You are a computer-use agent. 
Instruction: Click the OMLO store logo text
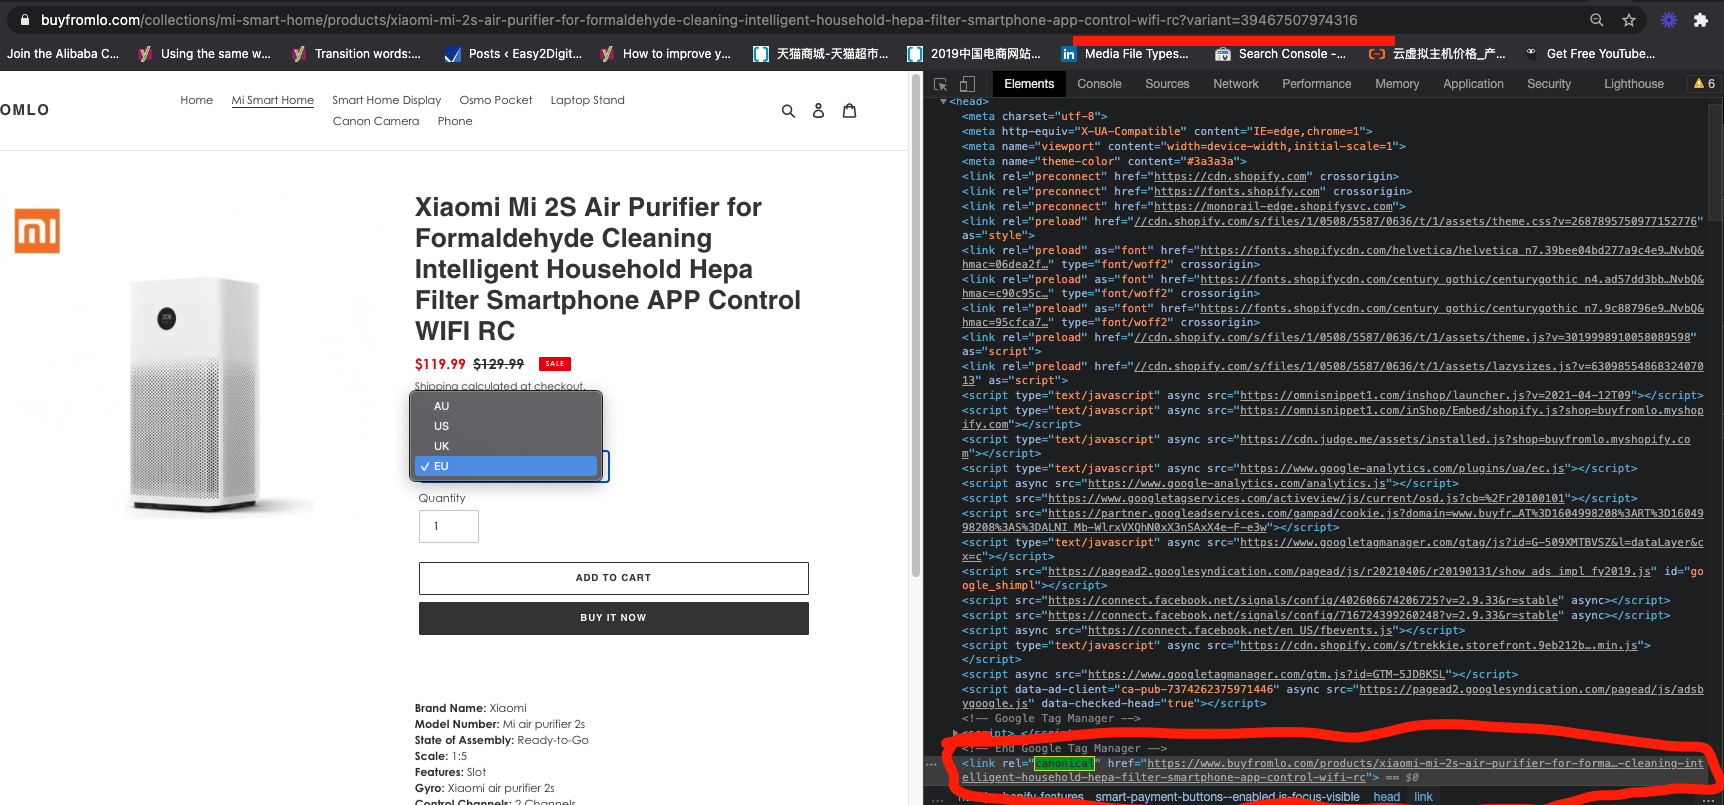point(25,110)
